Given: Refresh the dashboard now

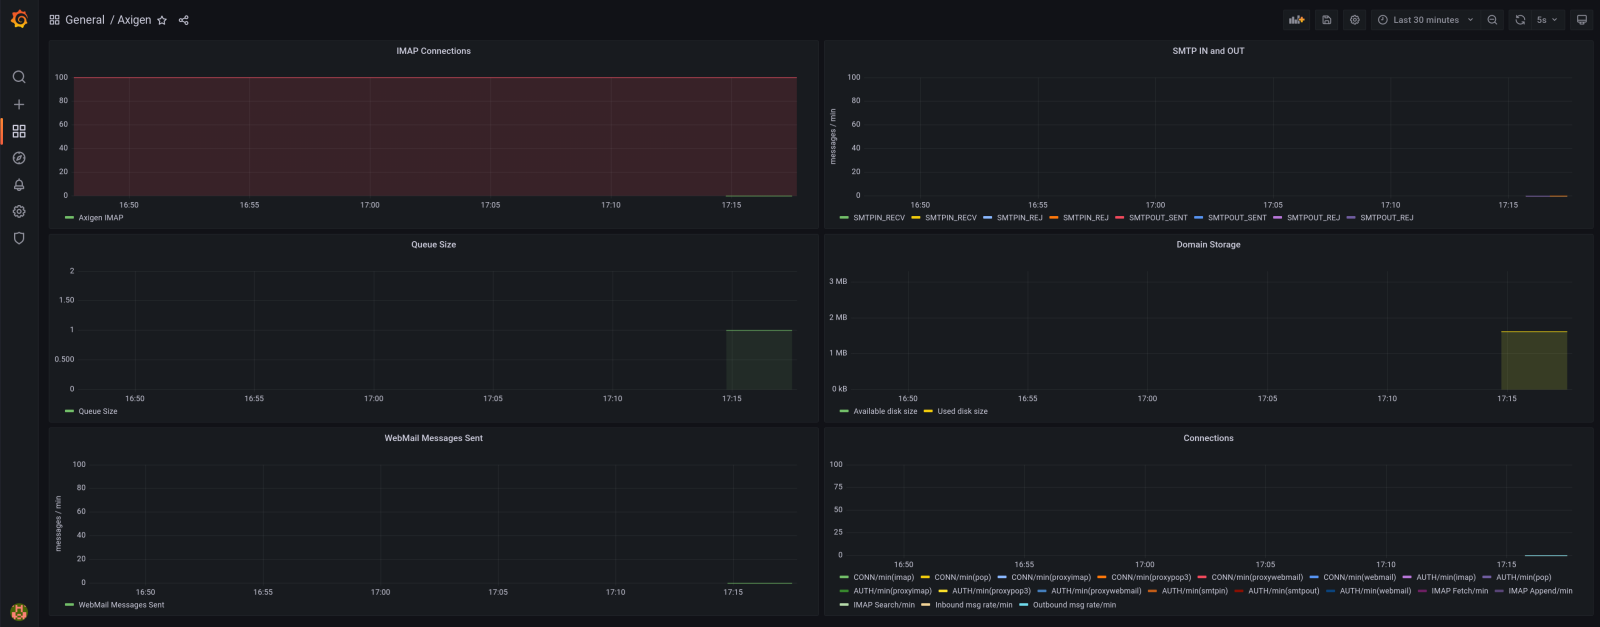Looking at the screenshot, I should [1520, 20].
